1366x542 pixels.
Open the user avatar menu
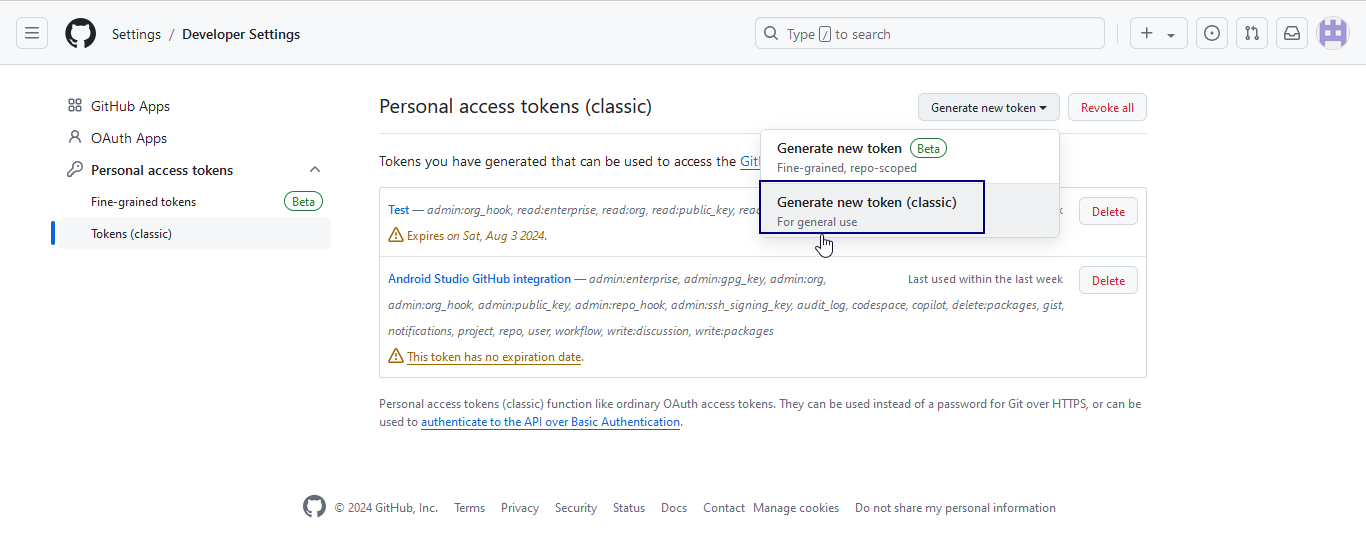[1333, 33]
